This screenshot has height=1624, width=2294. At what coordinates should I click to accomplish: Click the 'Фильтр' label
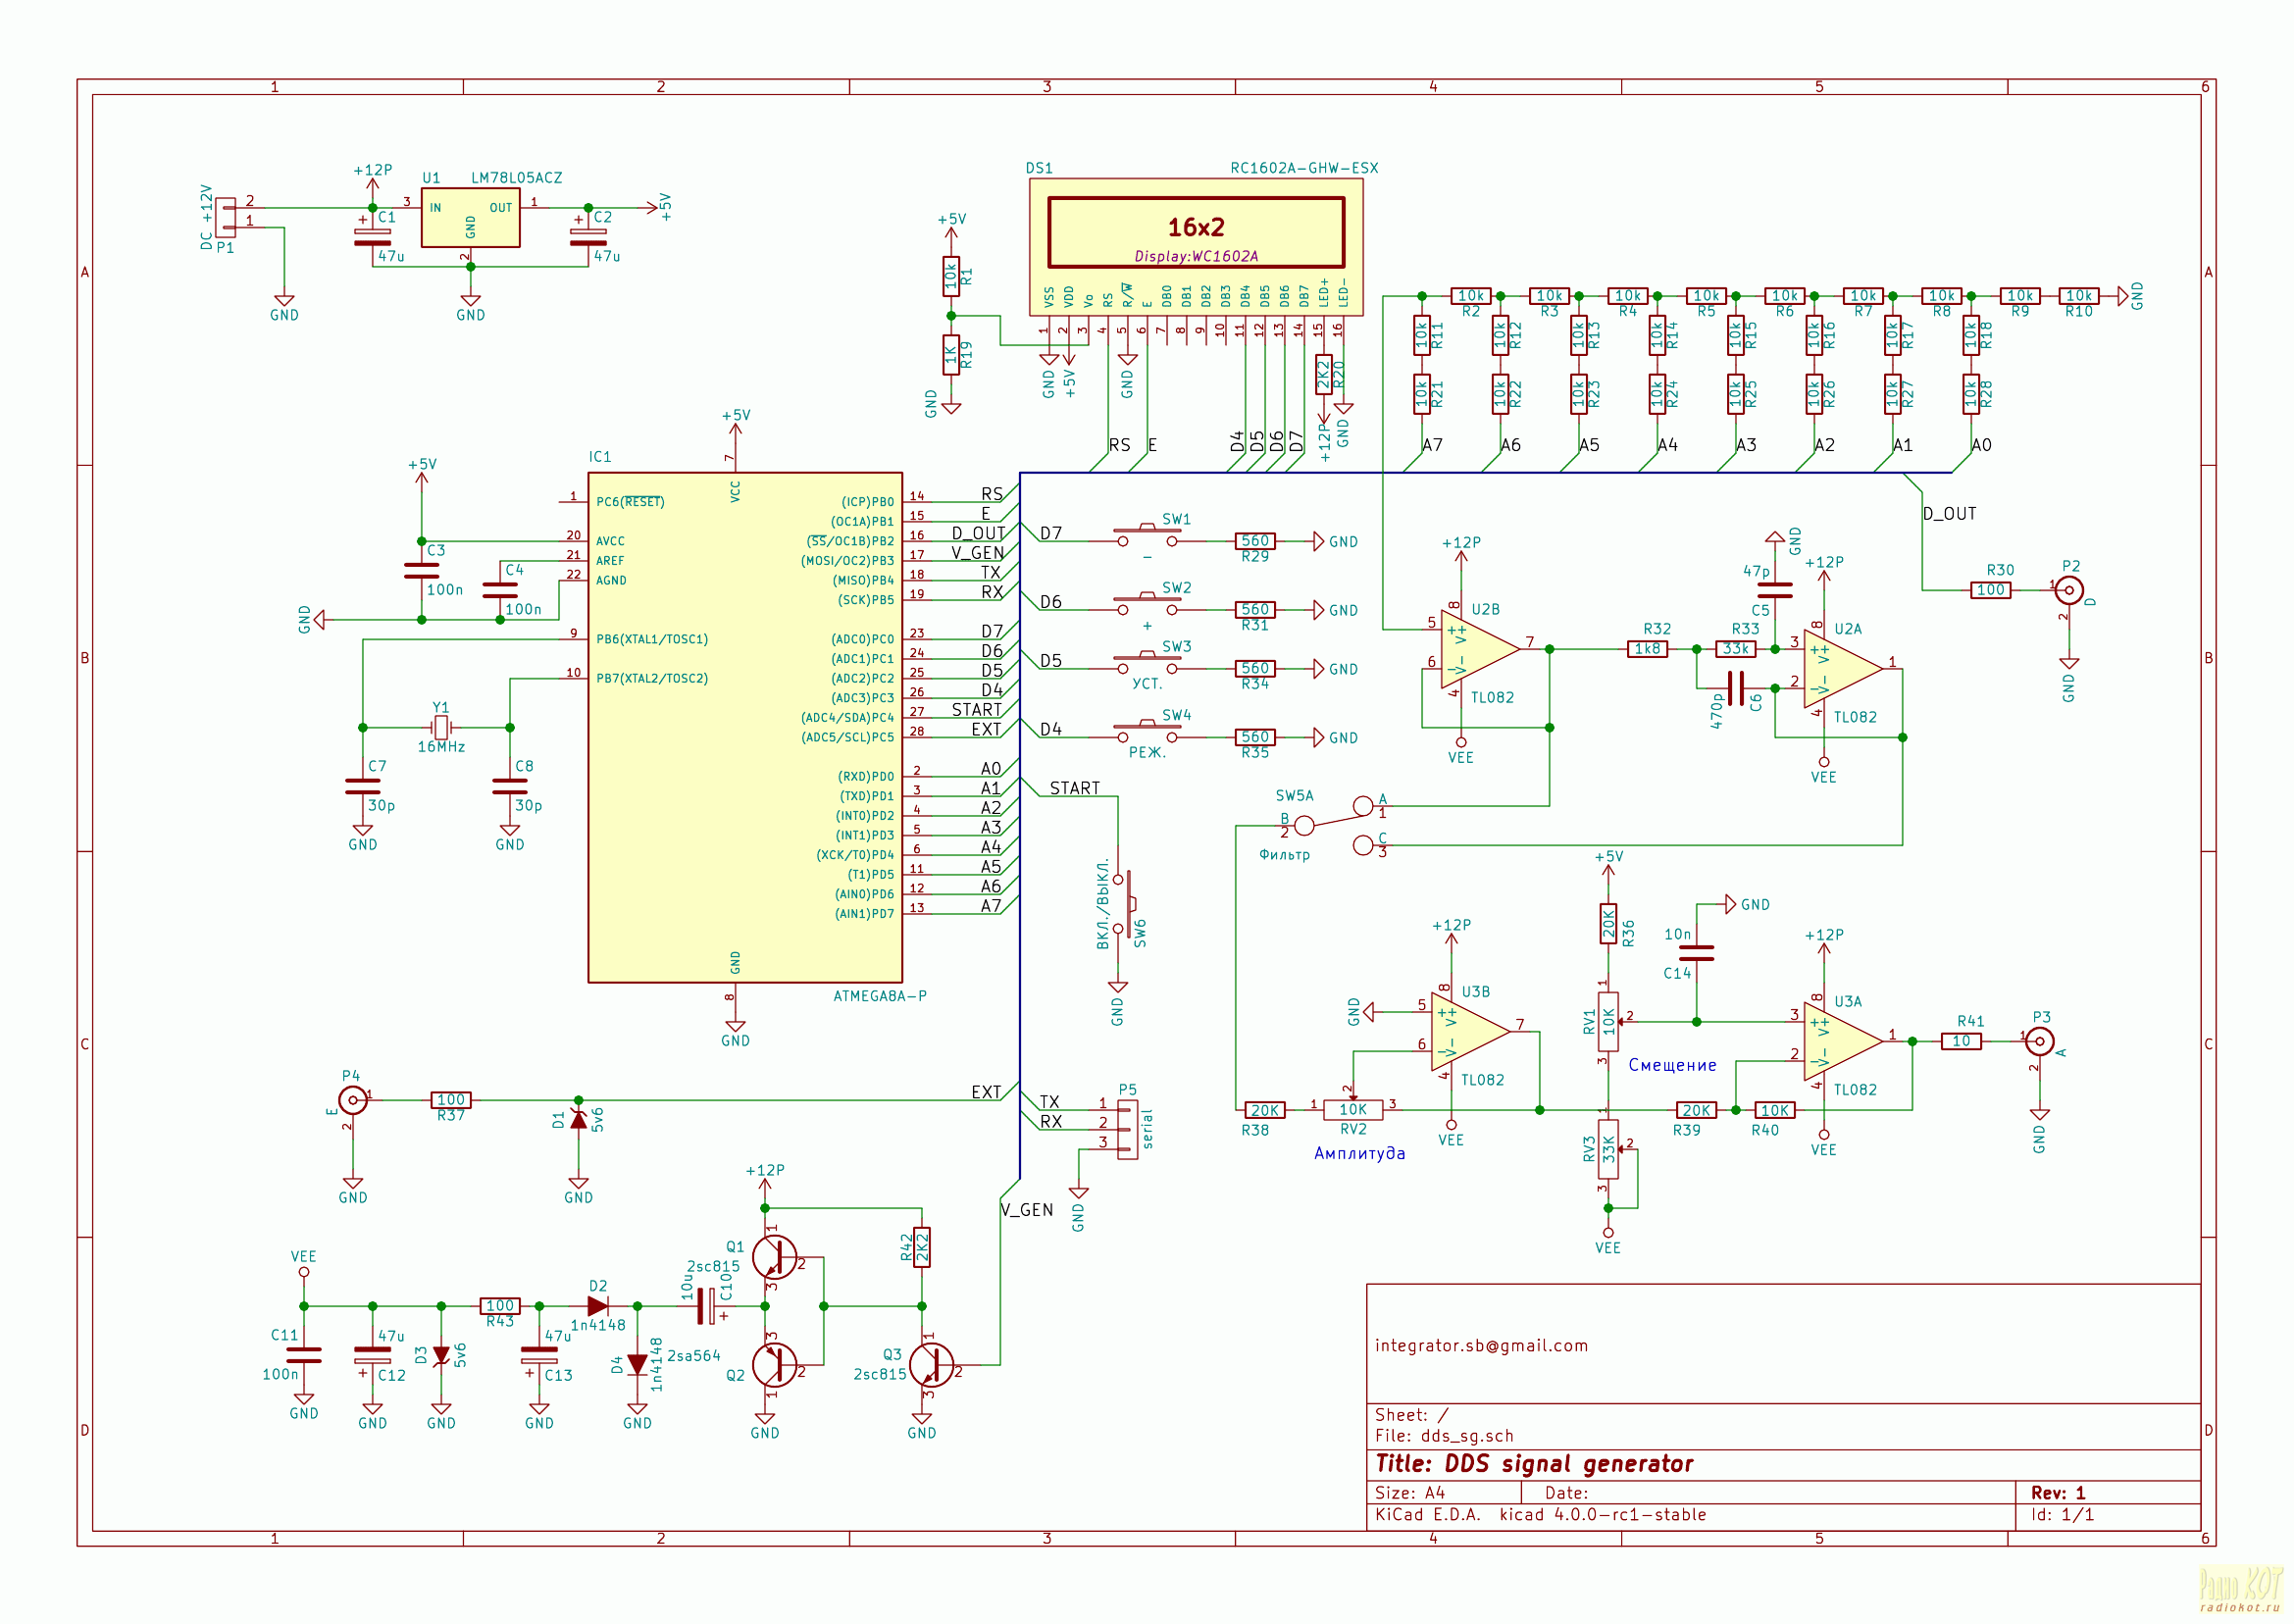[1284, 855]
